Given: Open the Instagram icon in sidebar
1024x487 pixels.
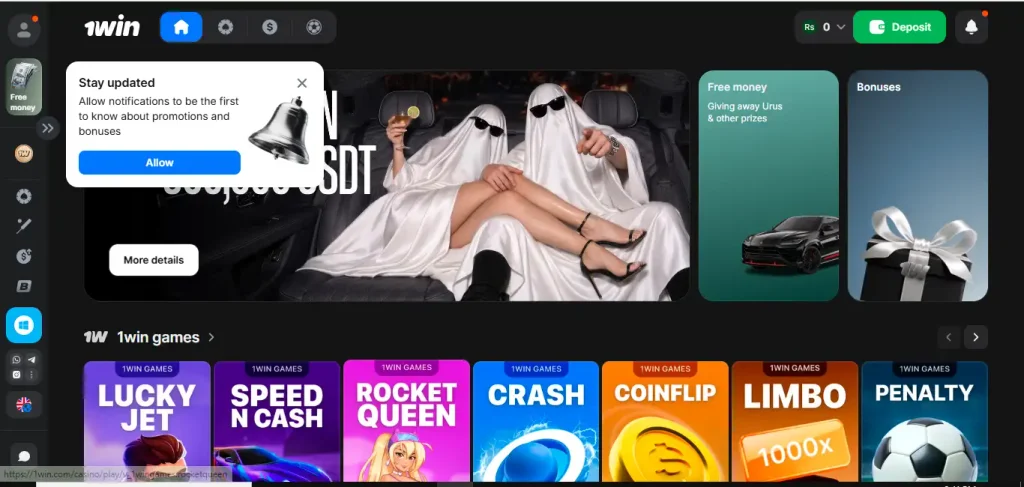Looking at the screenshot, I should pos(16,375).
